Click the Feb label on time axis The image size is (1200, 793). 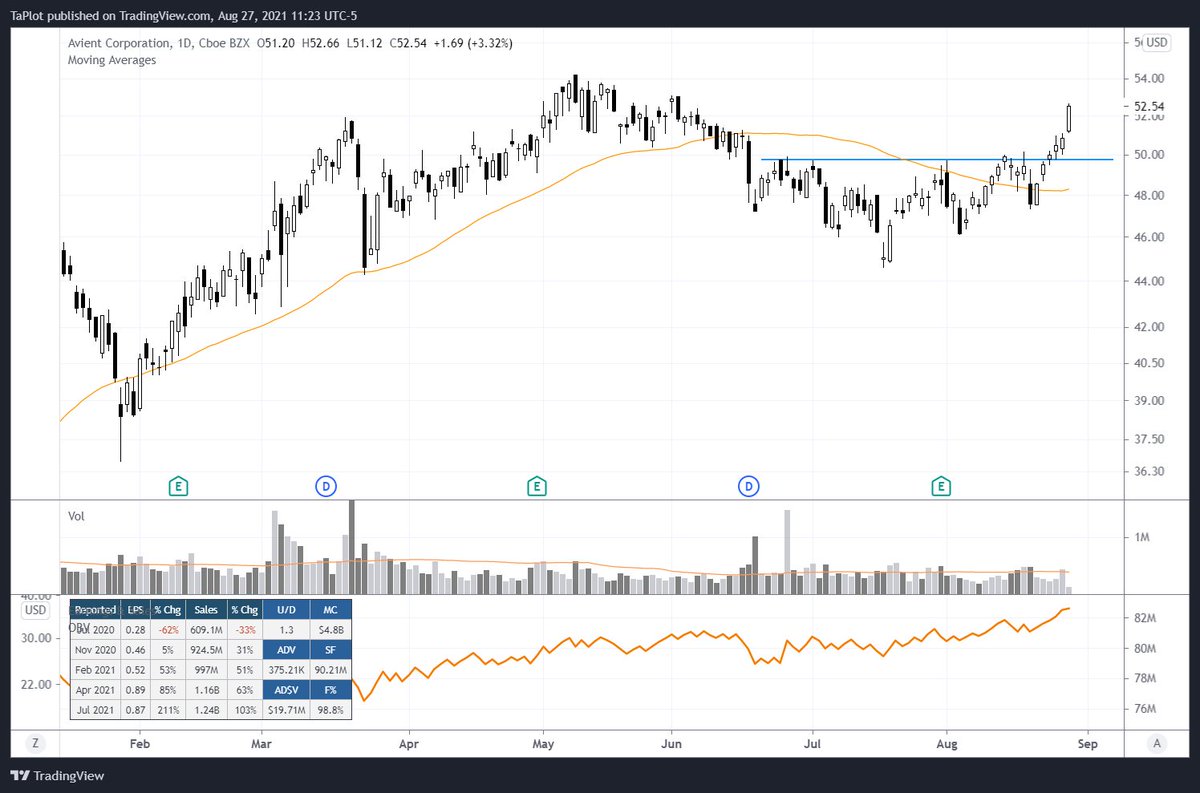tap(140, 744)
